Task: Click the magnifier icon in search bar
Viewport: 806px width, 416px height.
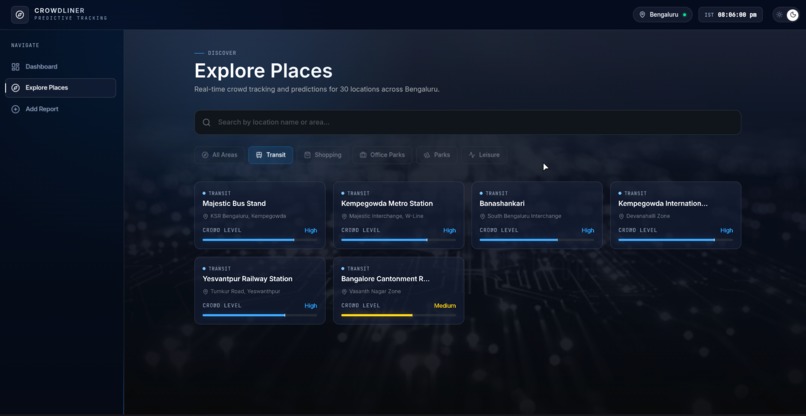Action: [207, 122]
